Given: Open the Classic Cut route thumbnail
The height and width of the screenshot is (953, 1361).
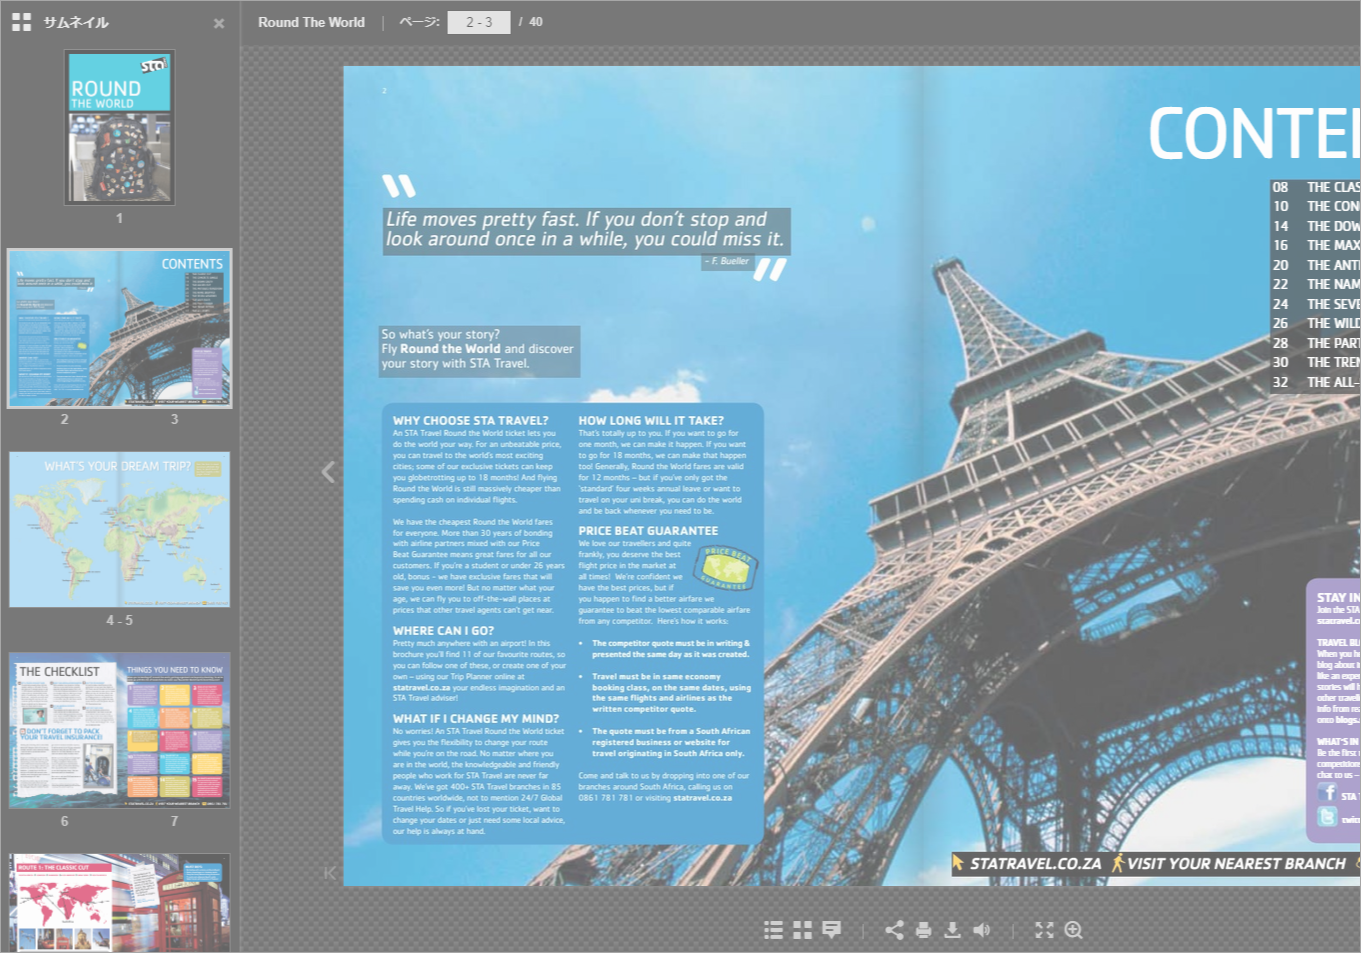Looking at the screenshot, I should pyautogui.click(x=120, y=902).
